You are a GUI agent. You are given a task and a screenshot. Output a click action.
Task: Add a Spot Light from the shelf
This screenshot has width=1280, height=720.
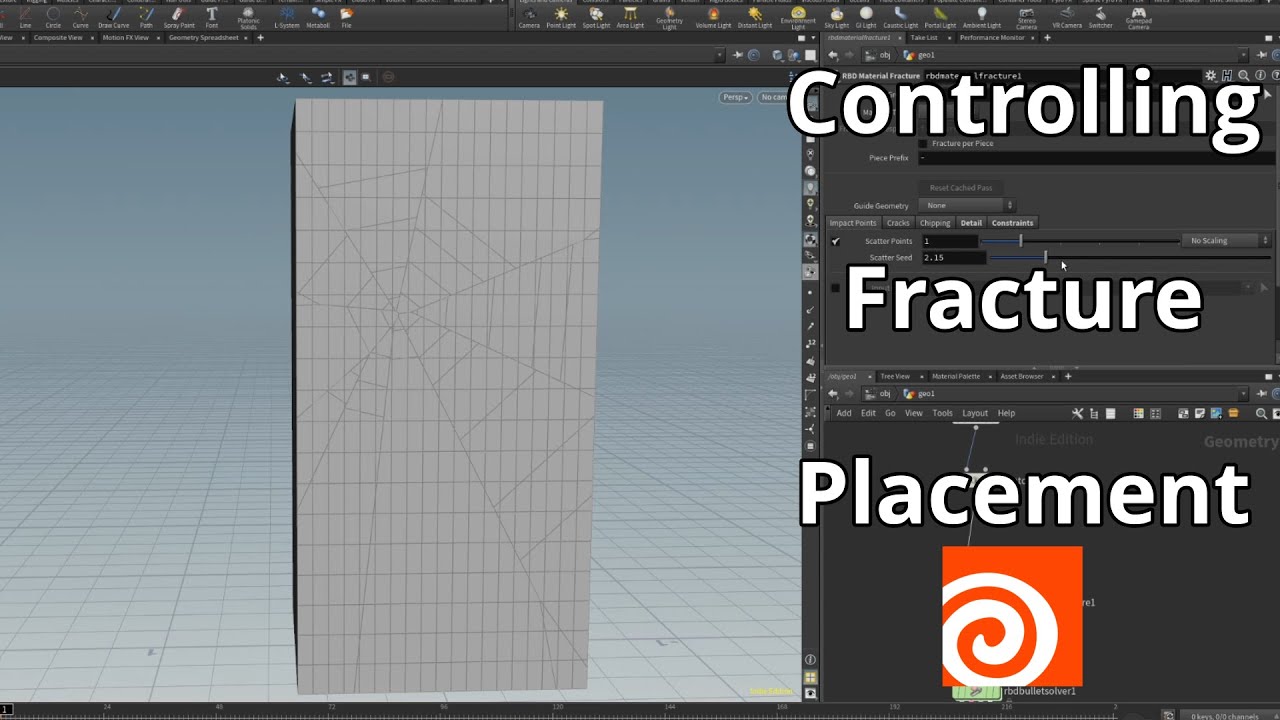click(596, 17)
